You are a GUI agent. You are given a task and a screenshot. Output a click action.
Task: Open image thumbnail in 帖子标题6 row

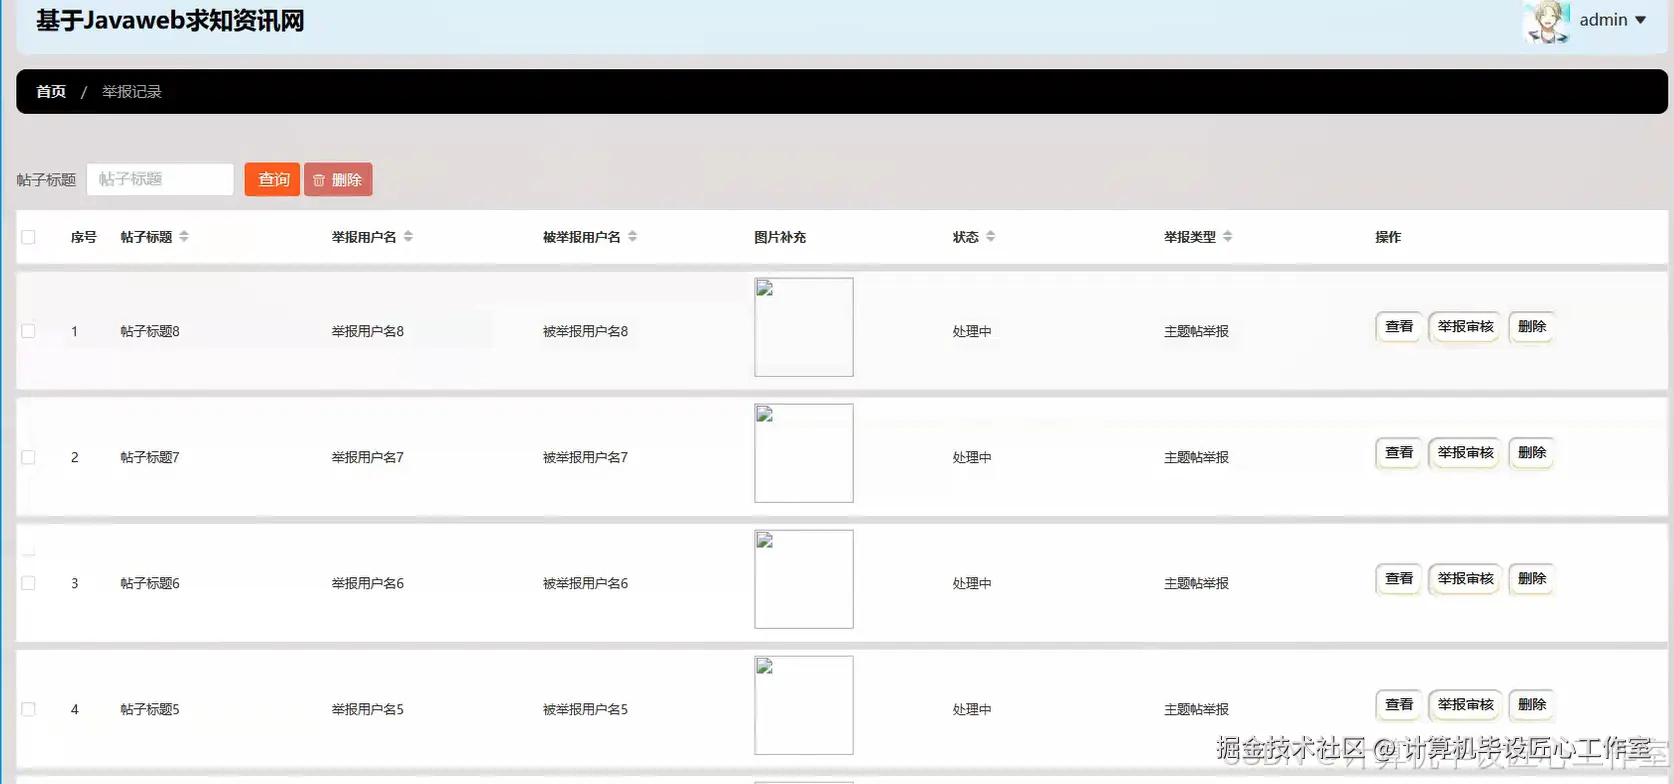click(x=804, y=579)
